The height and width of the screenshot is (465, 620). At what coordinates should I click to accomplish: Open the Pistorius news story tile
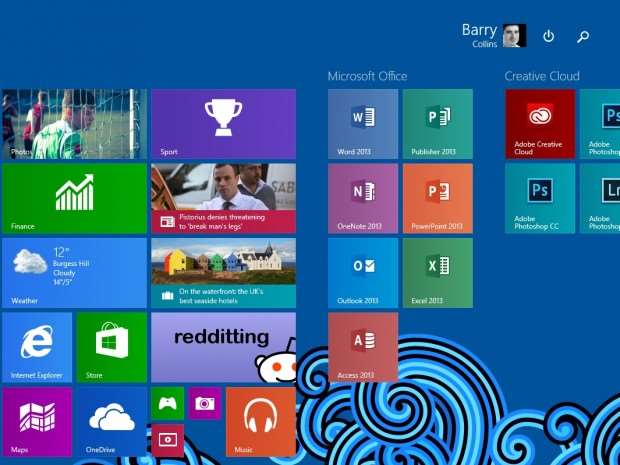coord(223,198)
